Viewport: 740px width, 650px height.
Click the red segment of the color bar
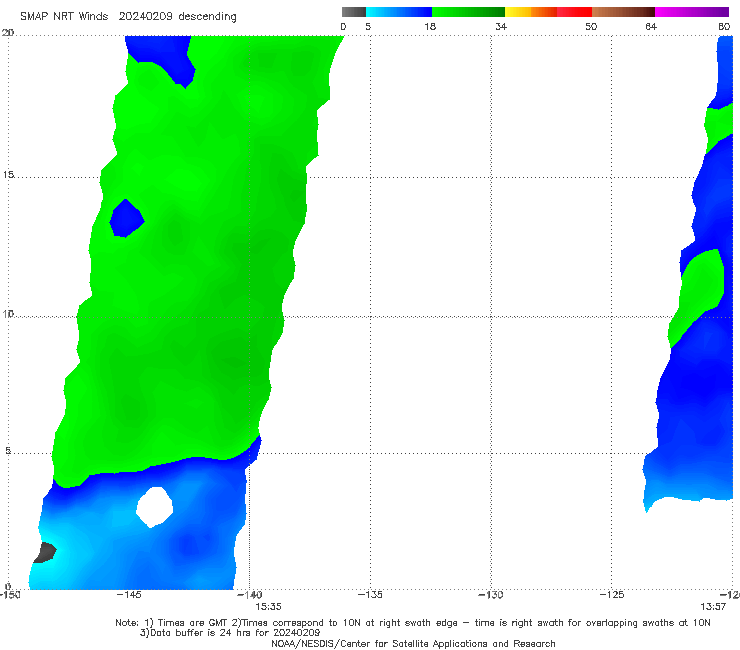[x=574, y=12]
